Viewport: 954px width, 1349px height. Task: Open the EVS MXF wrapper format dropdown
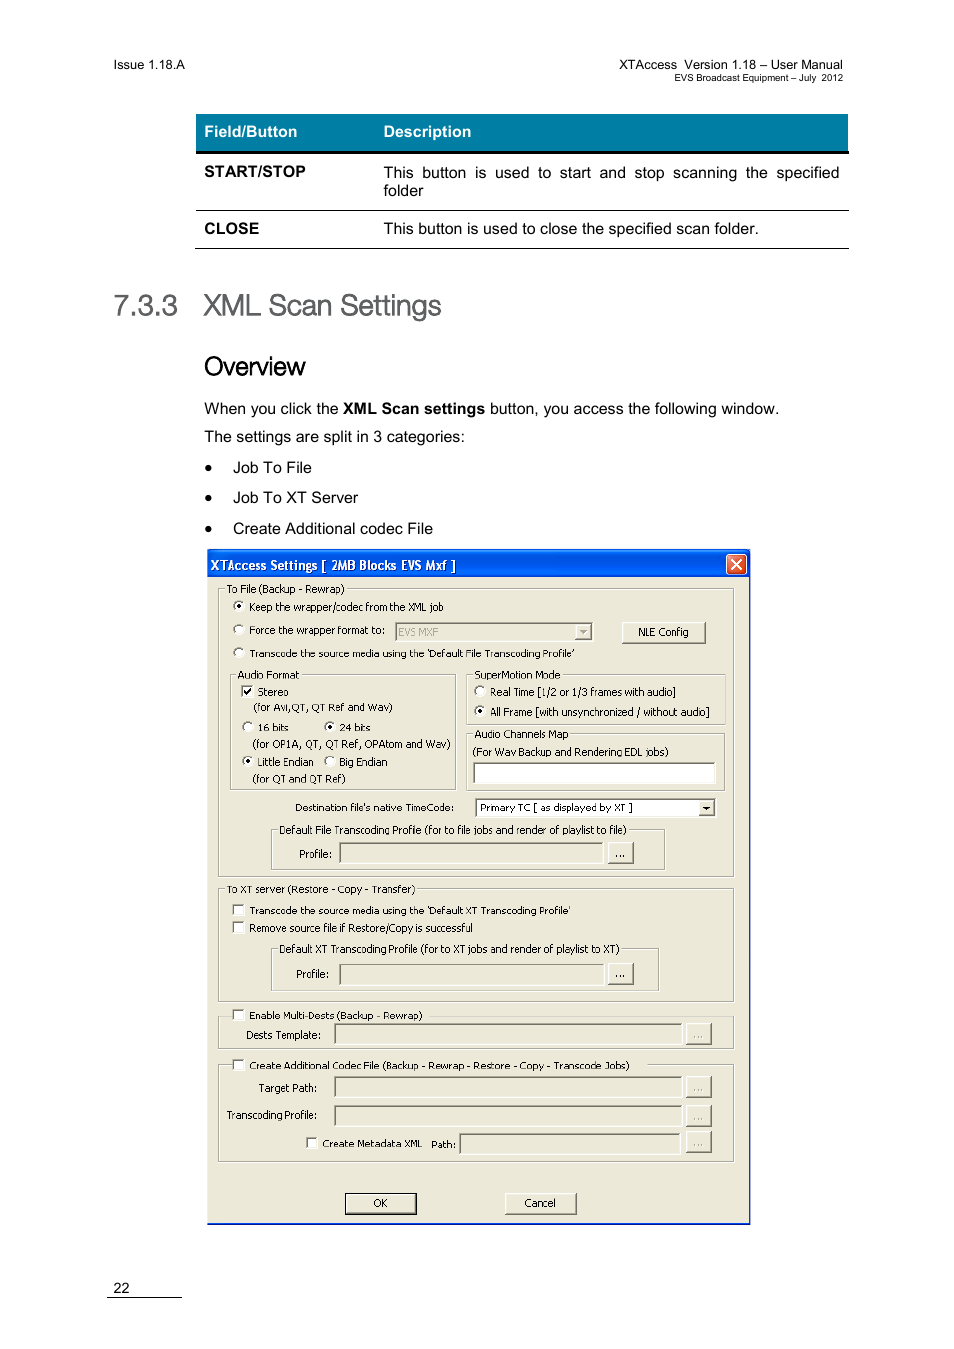583,631
